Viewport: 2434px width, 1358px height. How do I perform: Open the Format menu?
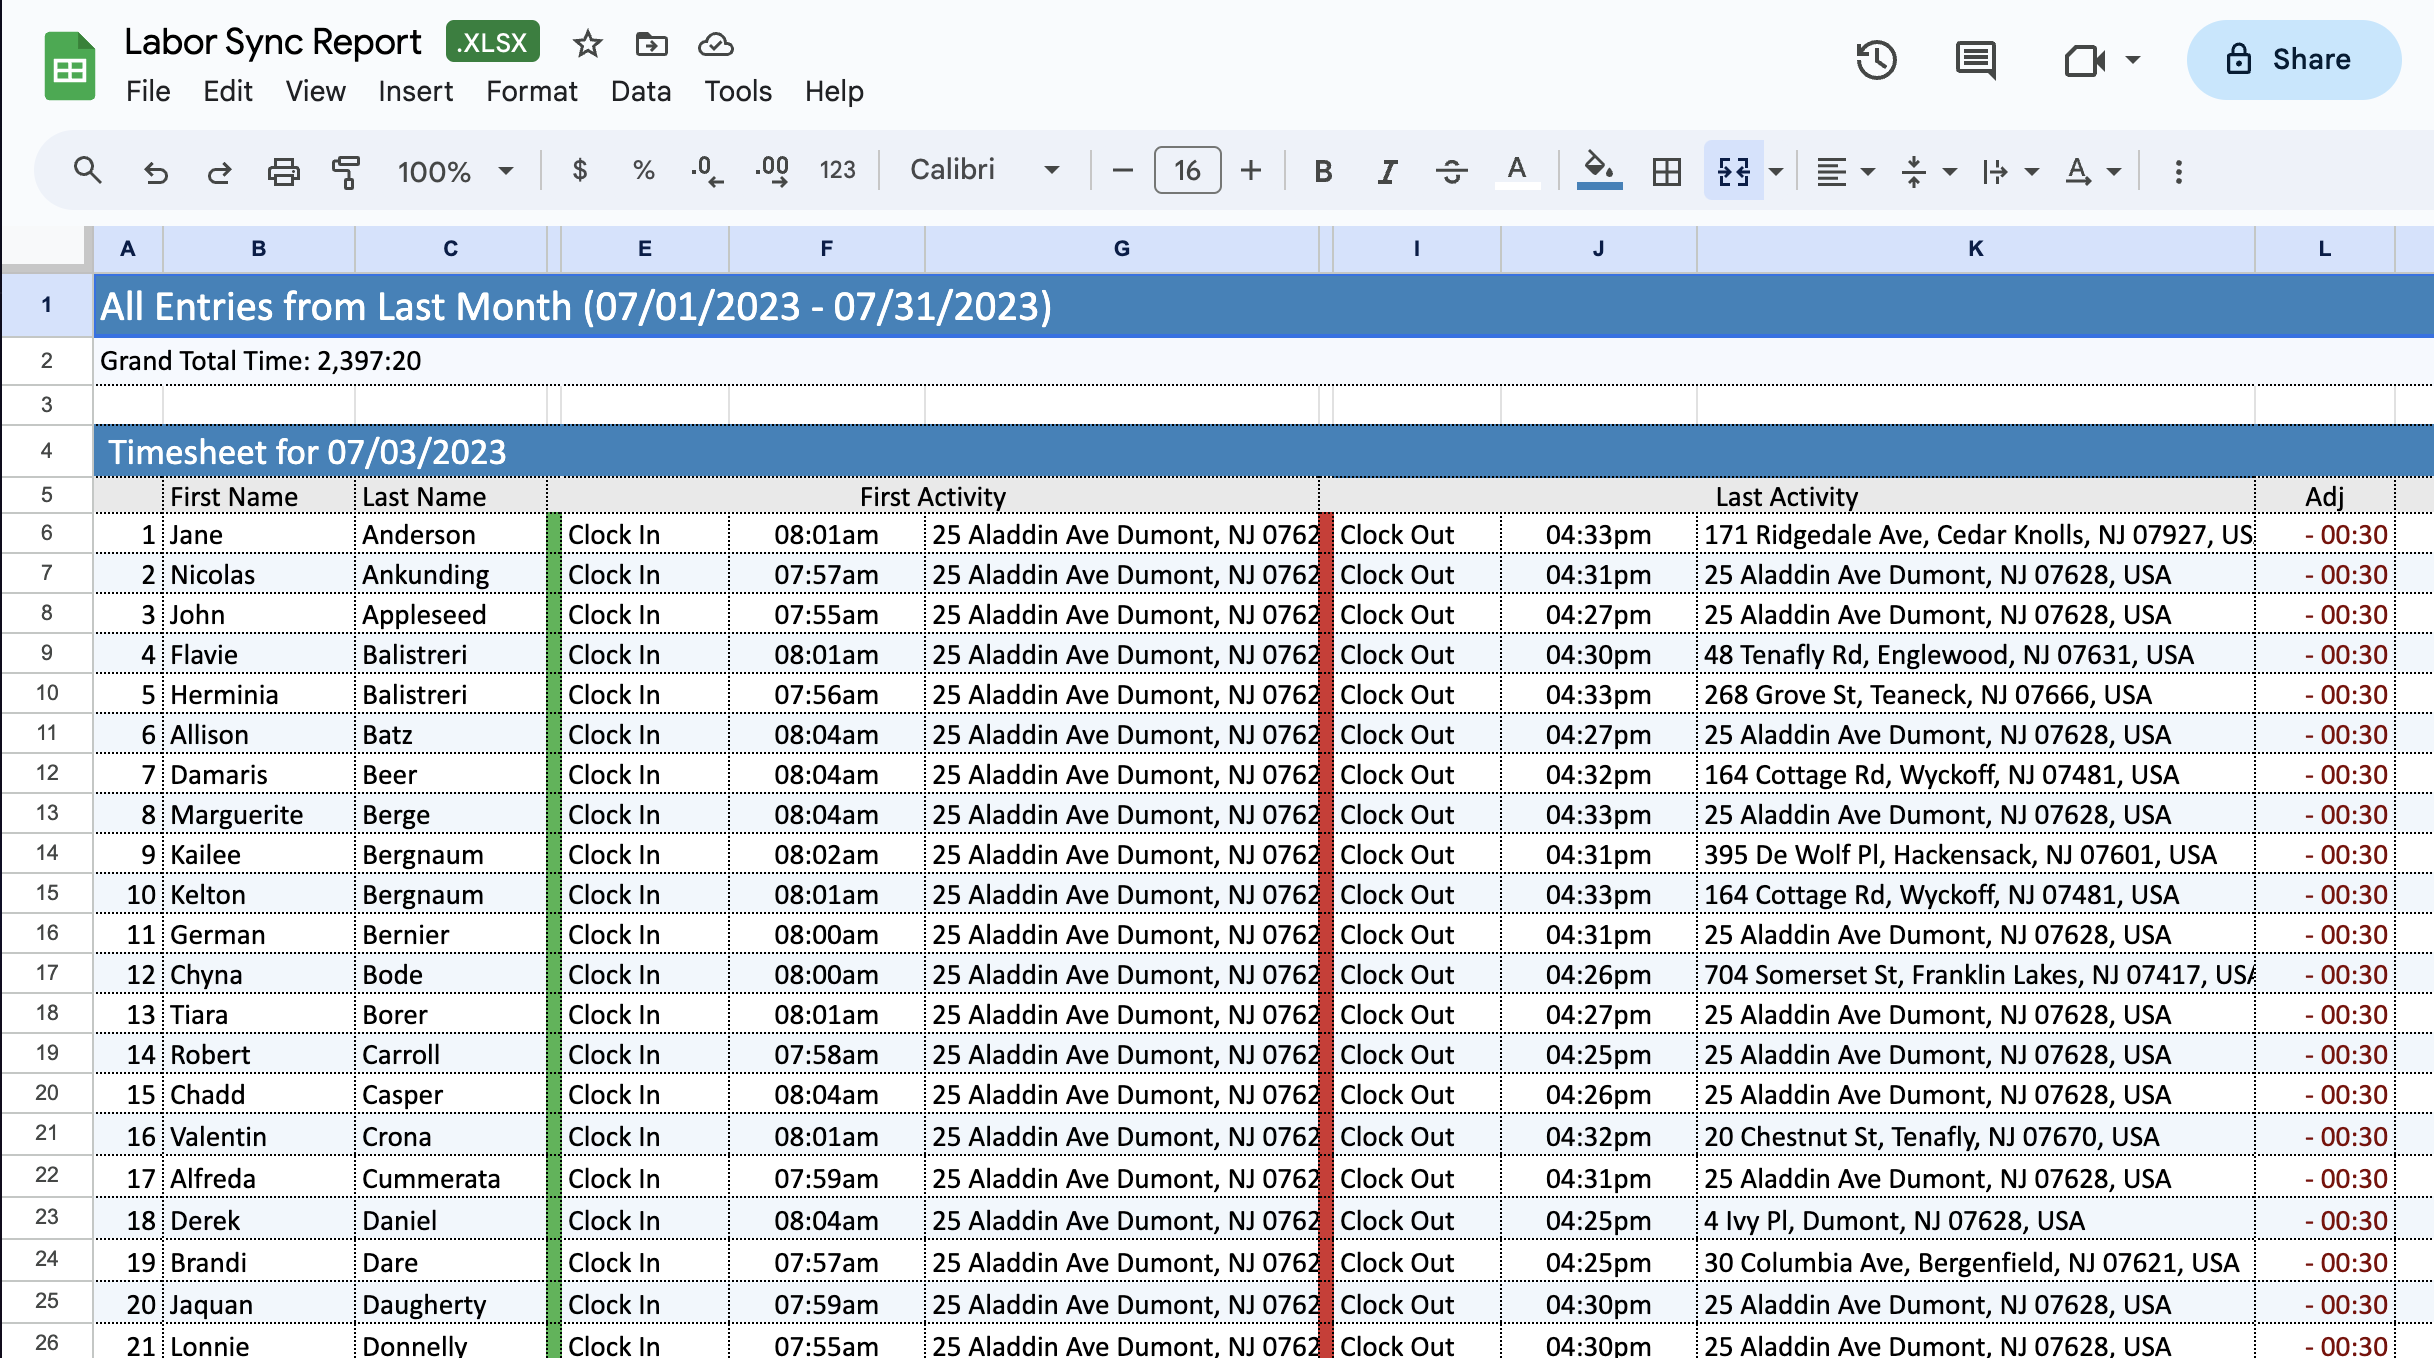click(x=532, y=91)
